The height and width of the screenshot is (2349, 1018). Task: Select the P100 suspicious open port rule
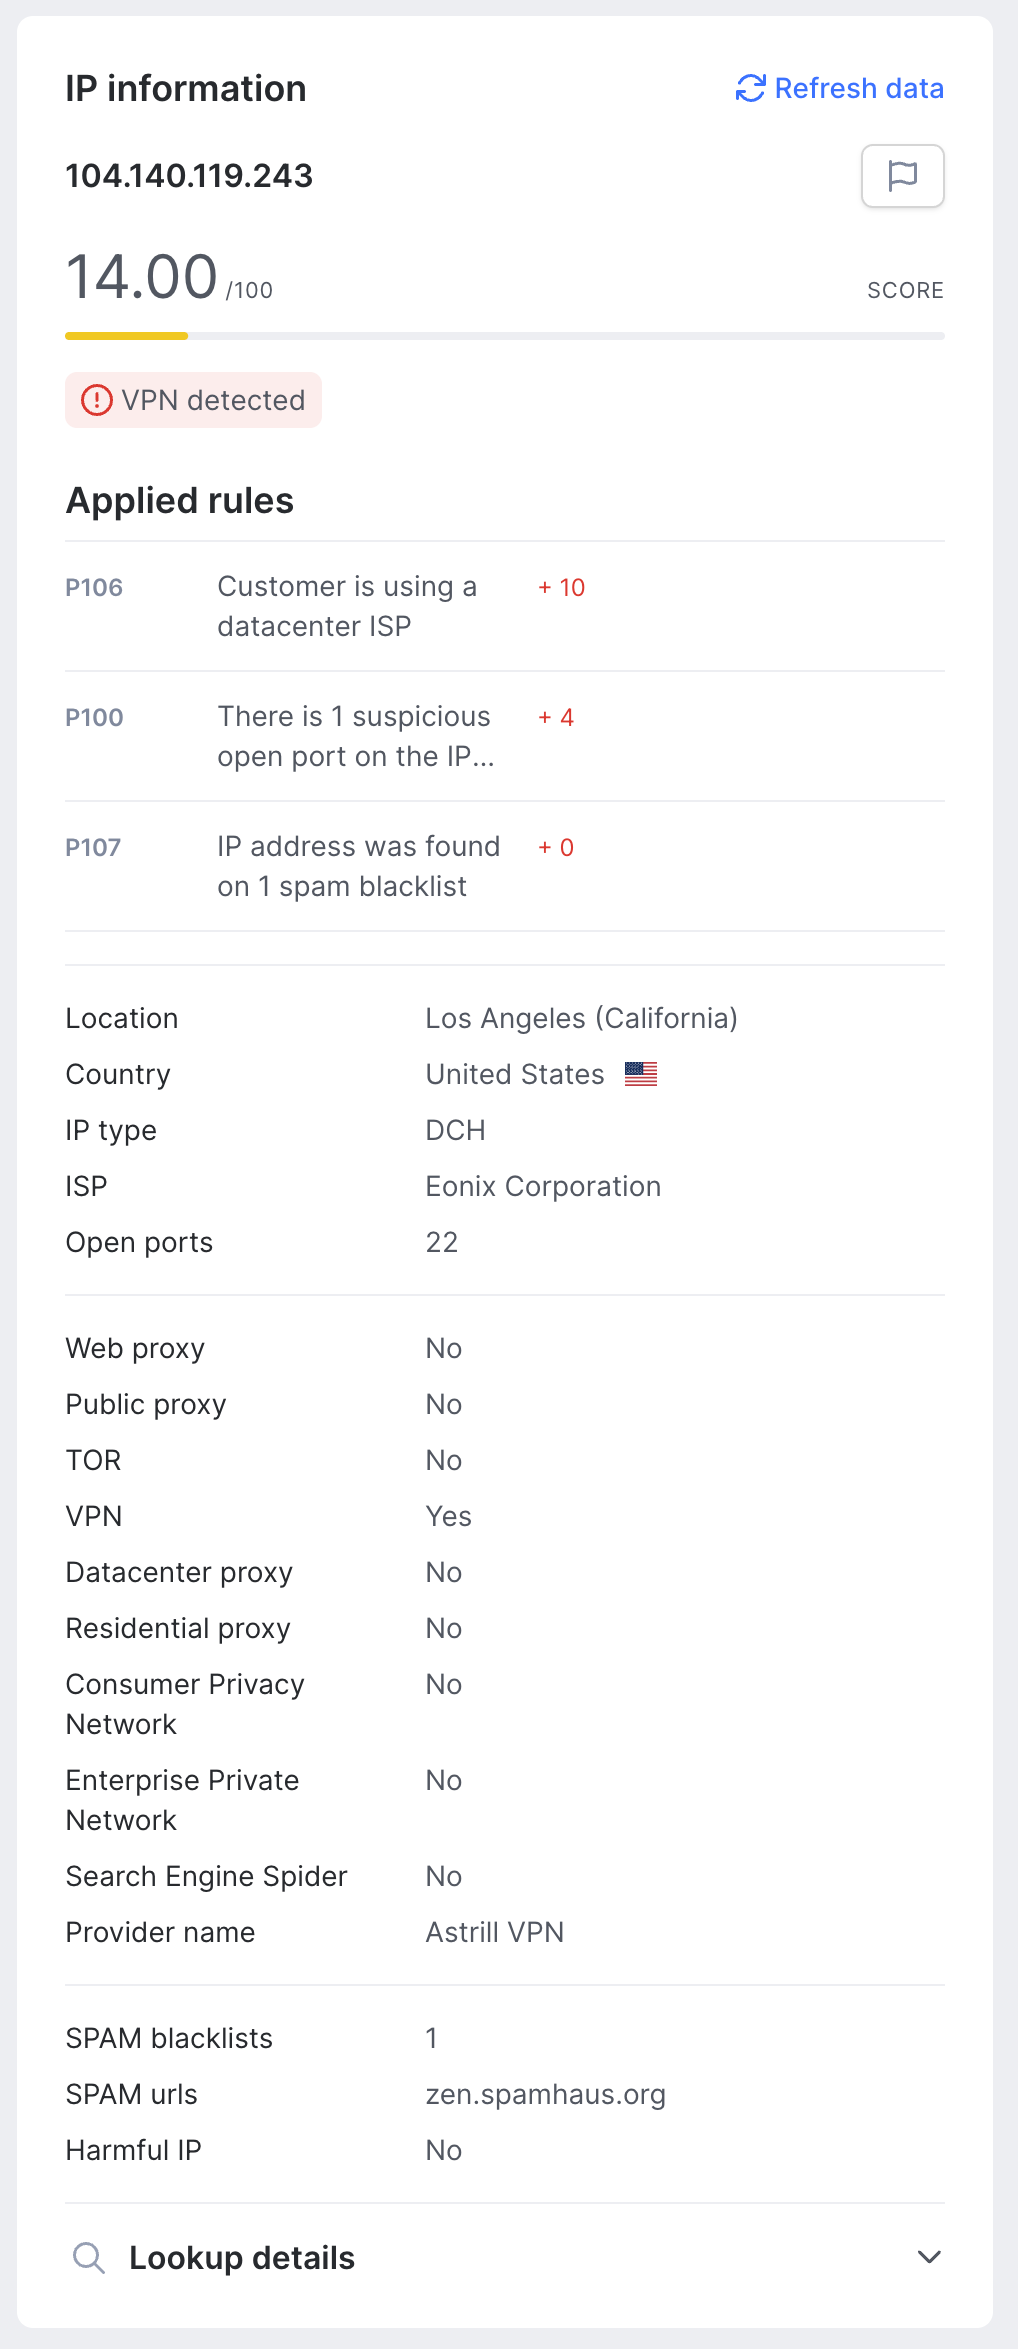coord(355,736)
